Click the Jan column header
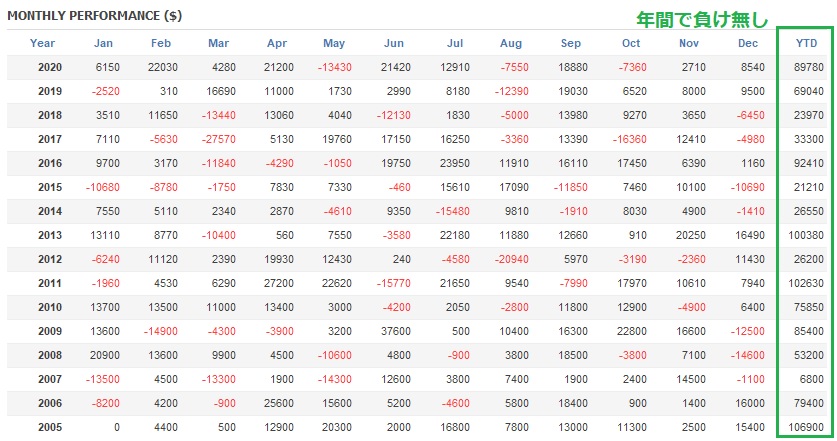Image resolution: width=837 pixels, height=441 pixels. point(103,43)
